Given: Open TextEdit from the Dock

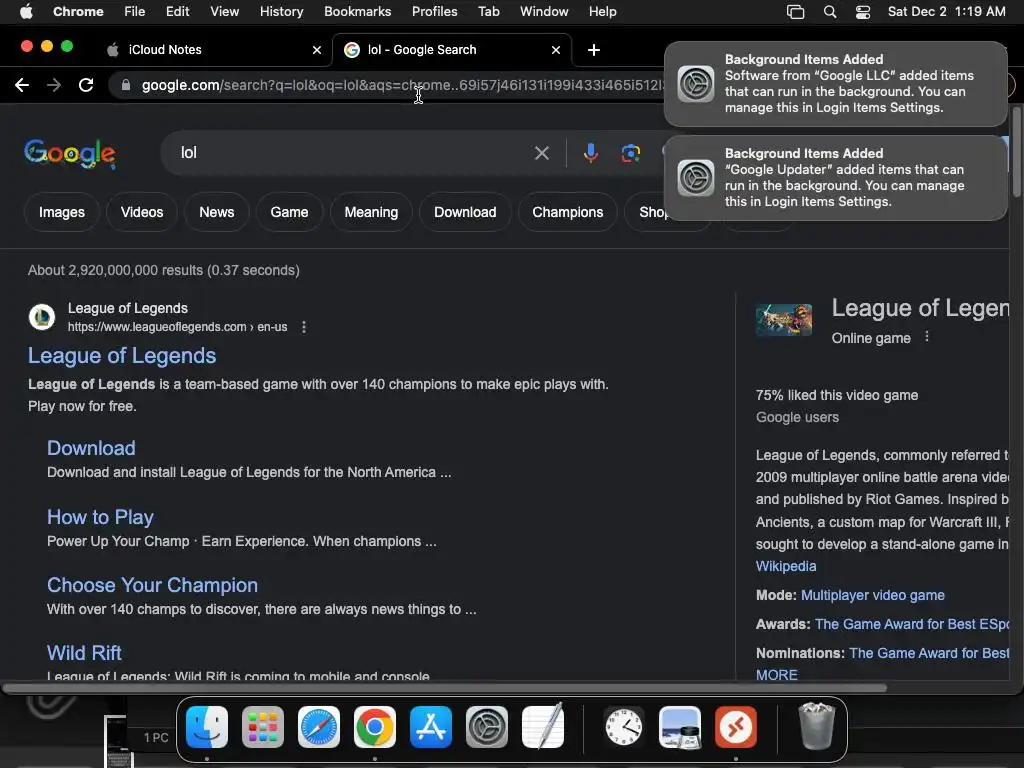Looking at the screenshot, I should 543,727.
